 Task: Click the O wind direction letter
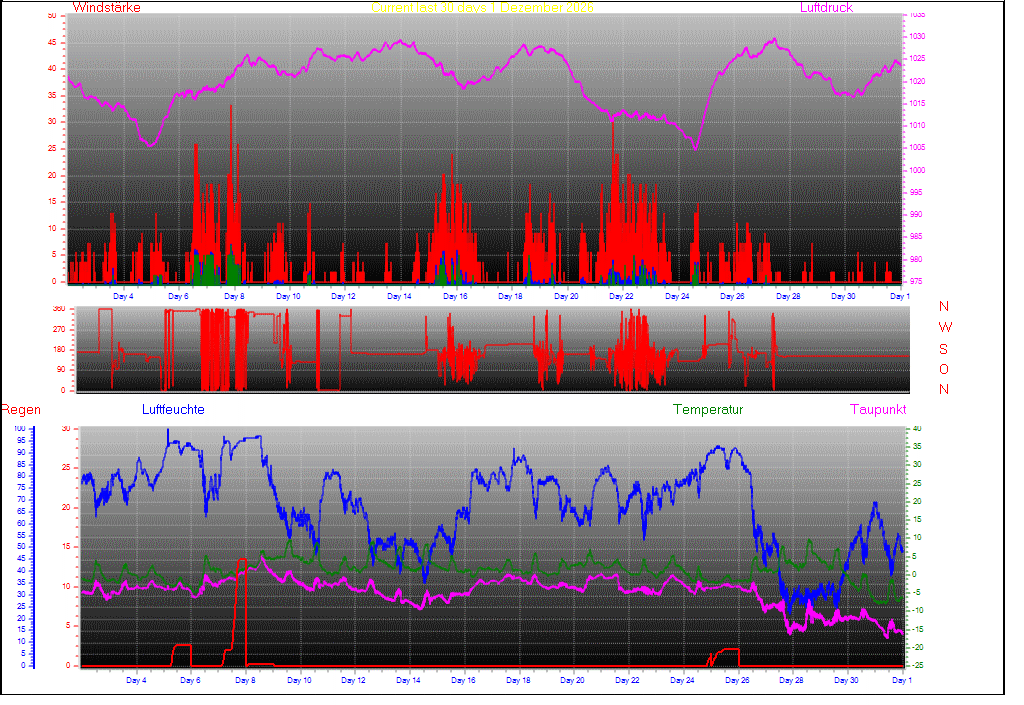[x=944, y=369]
